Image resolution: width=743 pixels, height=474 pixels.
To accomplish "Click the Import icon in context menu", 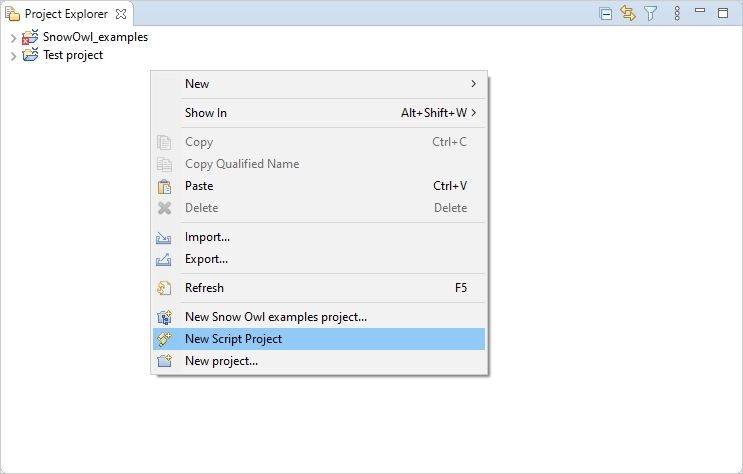I will [x=164, y=238].
